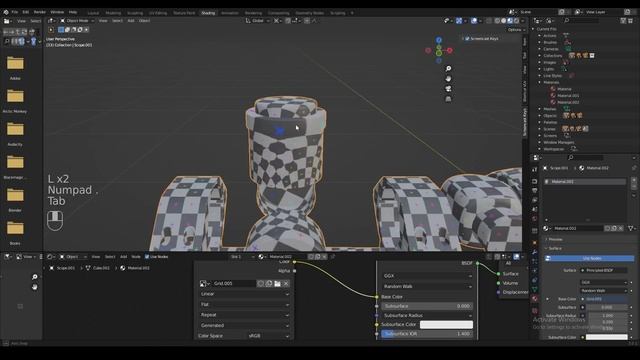Open the File menu
The width and height of the screenshot is (640, 360).
15,12
